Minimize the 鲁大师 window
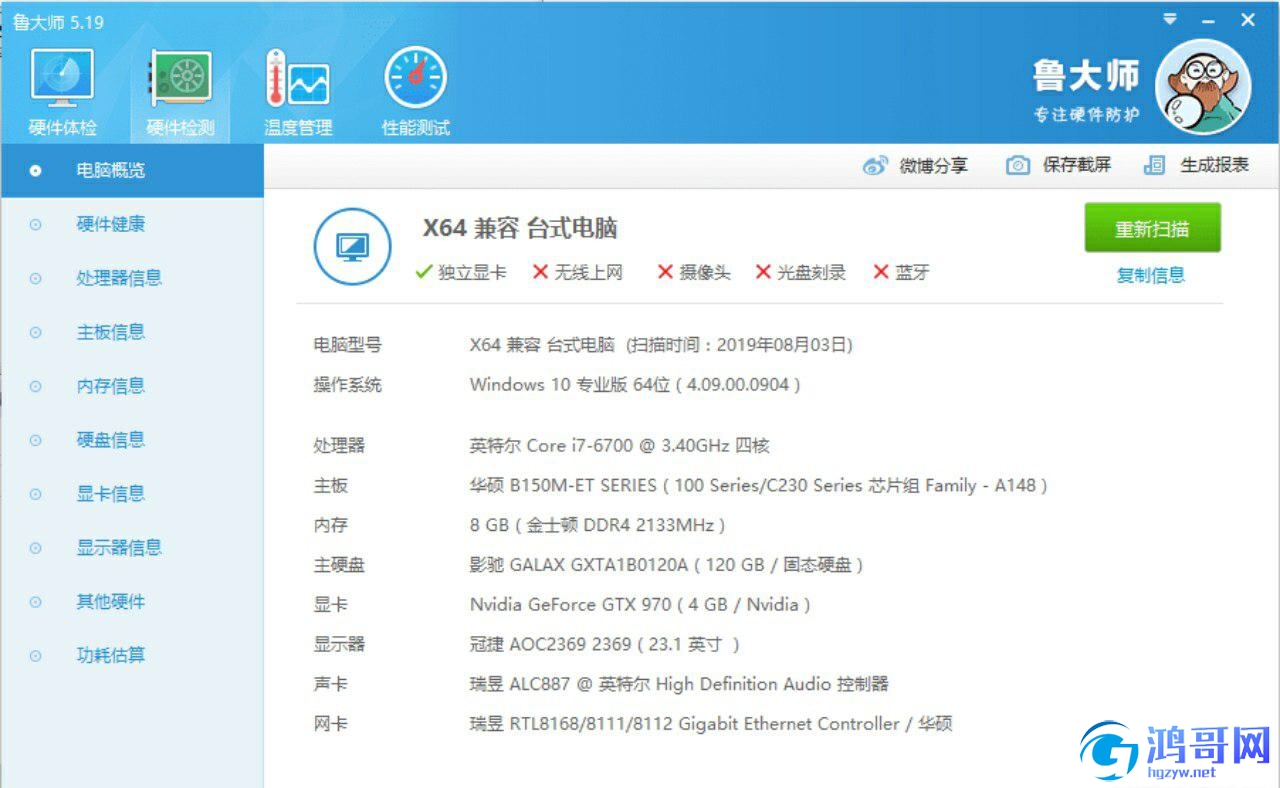1280x788 pixels. [x=1209, y=20]
